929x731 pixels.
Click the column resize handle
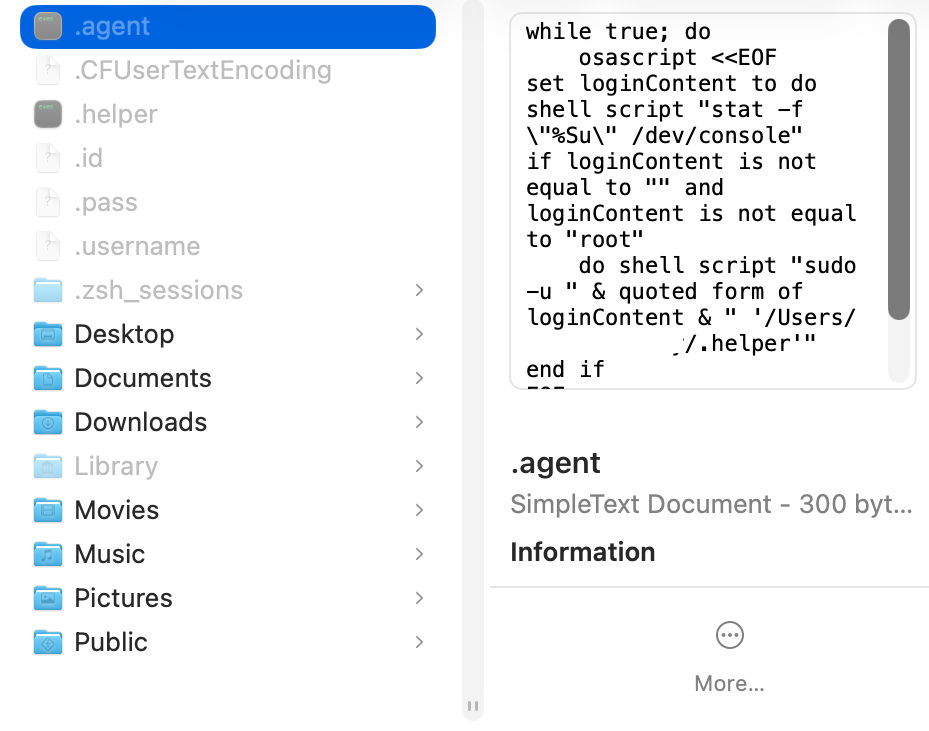[x=473, y=706]
